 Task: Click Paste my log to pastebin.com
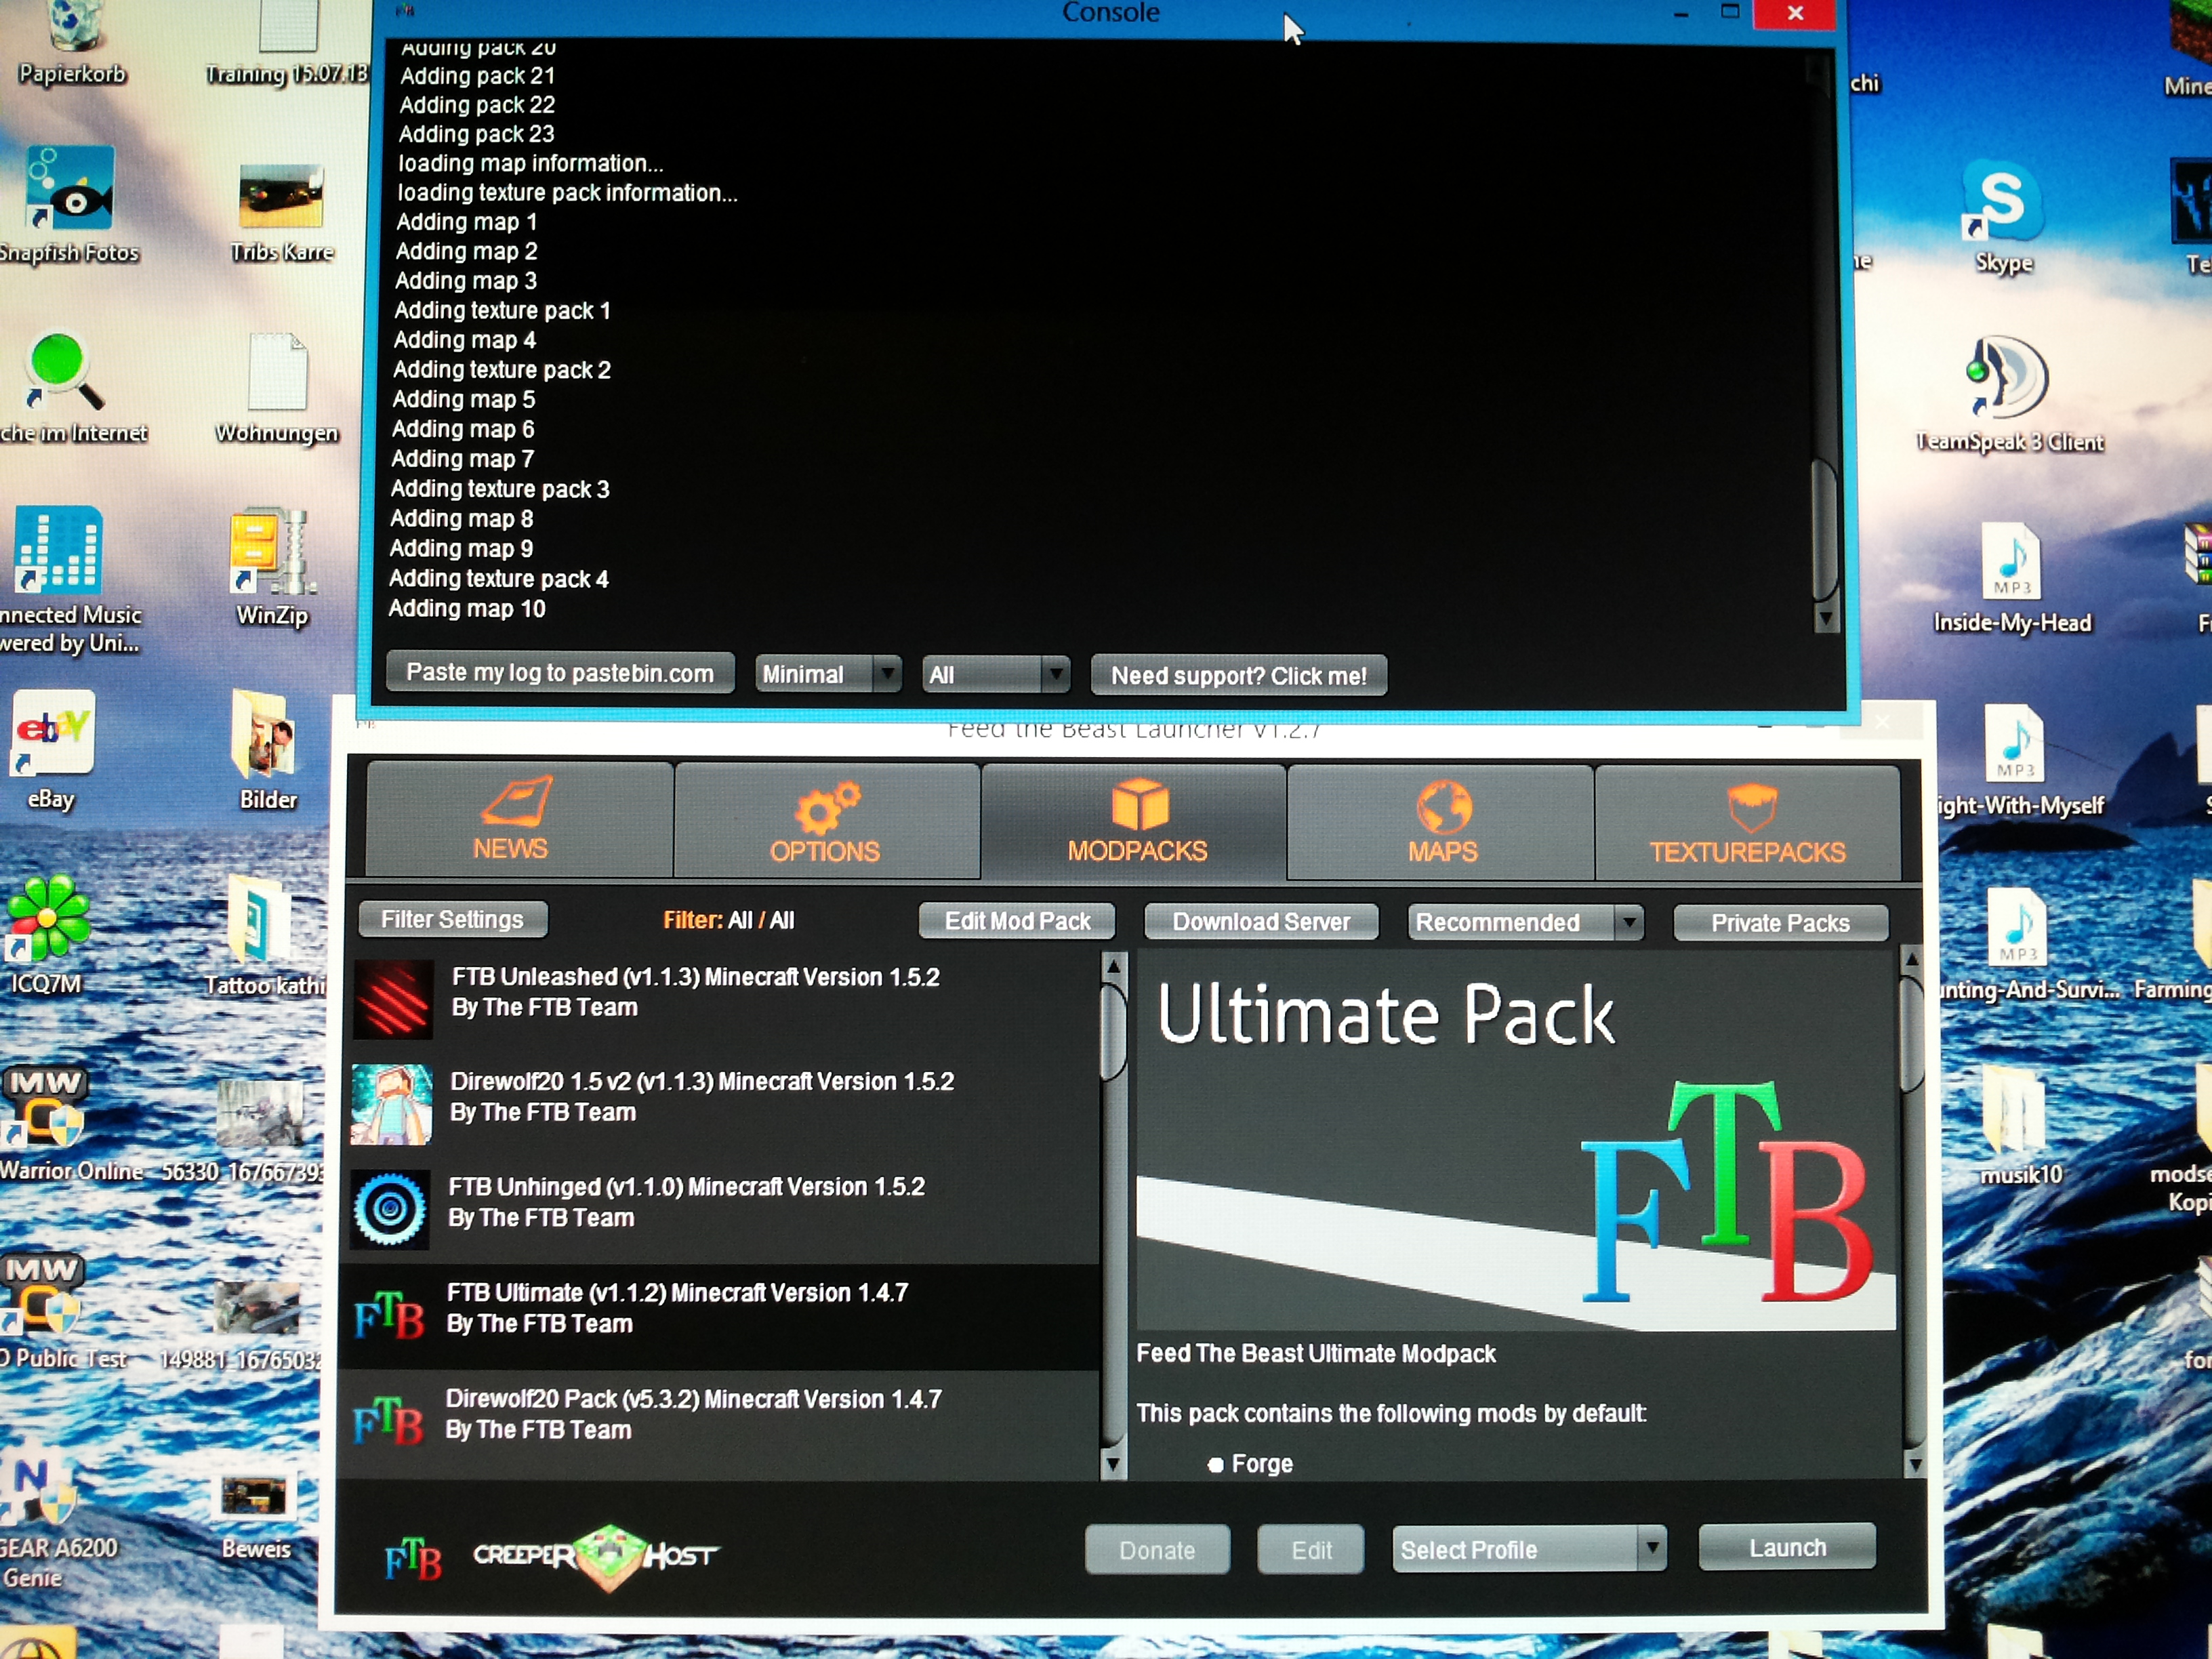560,673
